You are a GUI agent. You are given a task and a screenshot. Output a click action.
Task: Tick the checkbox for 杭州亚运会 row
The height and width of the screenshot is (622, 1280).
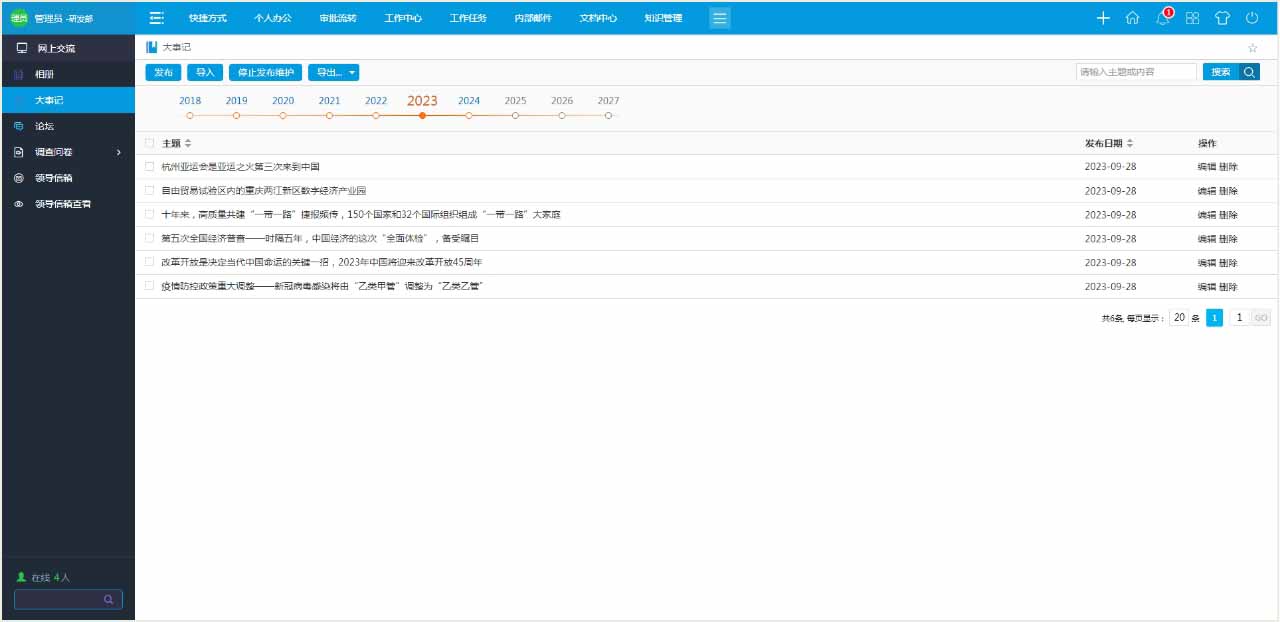[x=150, y=166]
